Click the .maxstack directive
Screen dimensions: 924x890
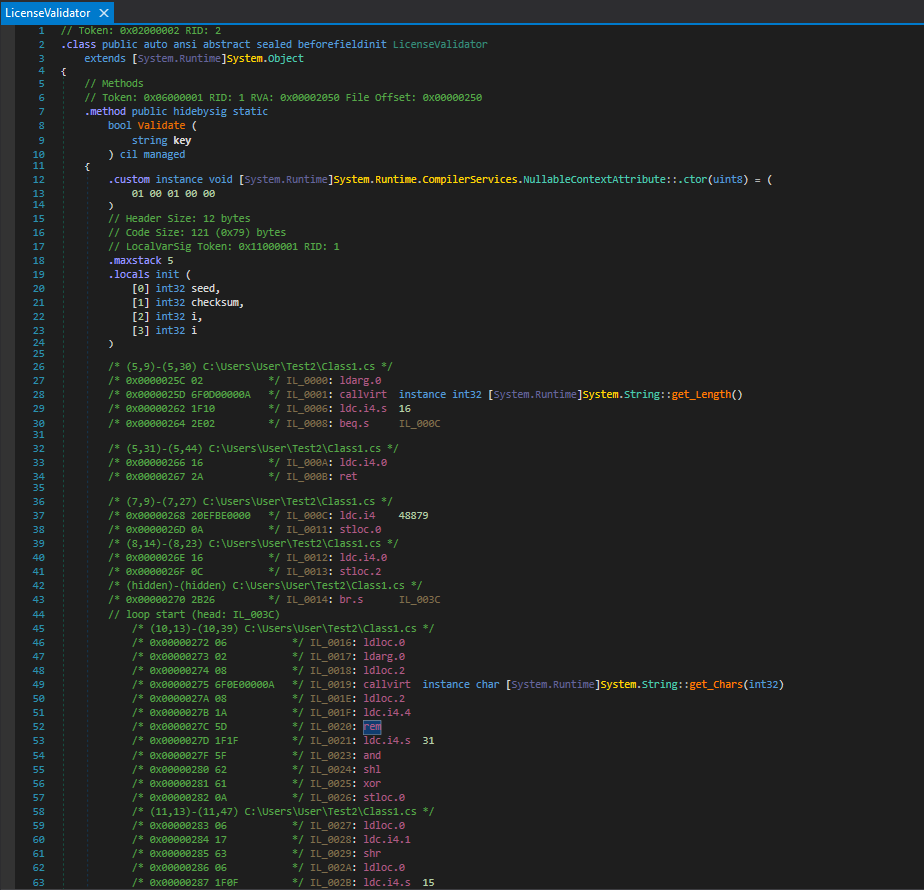pos(135,261)
